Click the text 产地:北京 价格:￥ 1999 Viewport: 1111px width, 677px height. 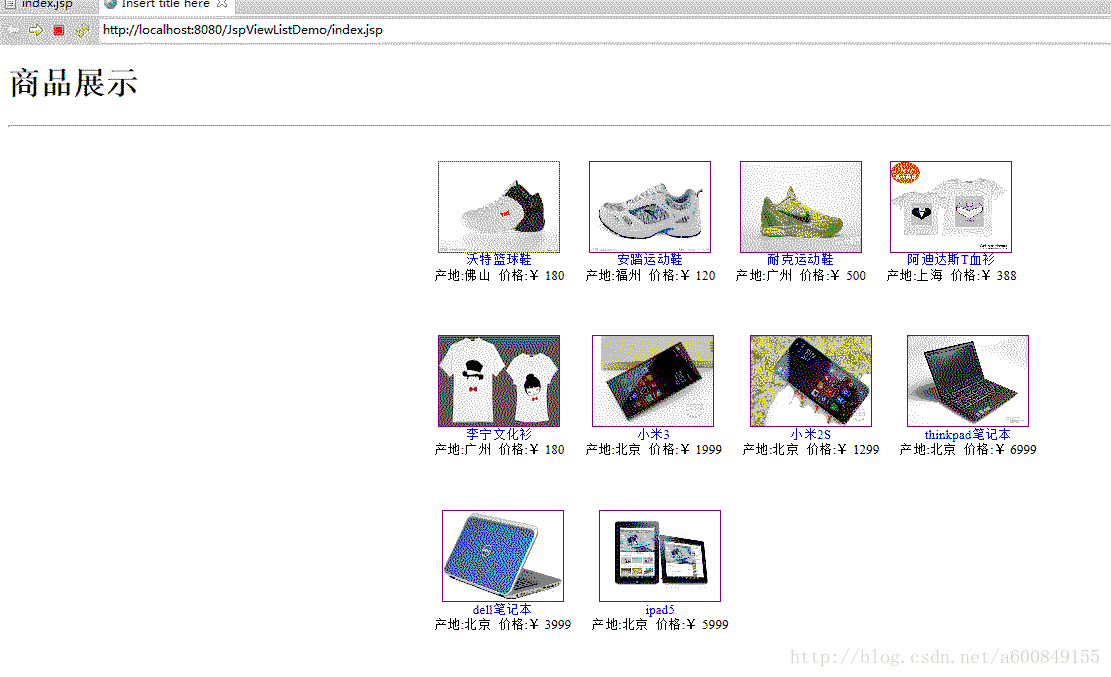pyautogui.click(x=653, y=449)
